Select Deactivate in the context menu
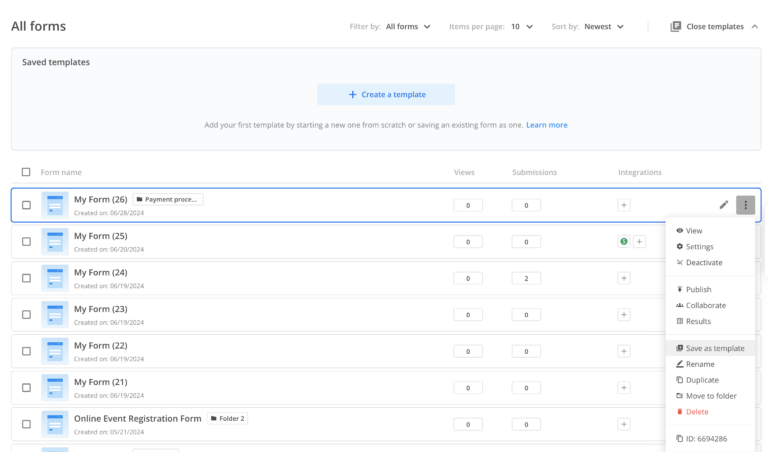The height and width of the screenshot is (452, 768). click(710, 262)
